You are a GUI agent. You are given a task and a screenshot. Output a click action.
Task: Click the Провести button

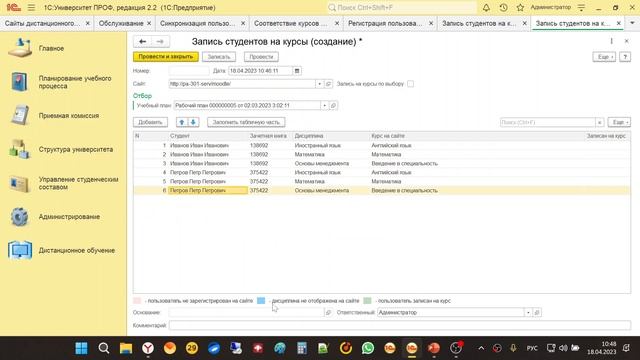tap(261, 57)
